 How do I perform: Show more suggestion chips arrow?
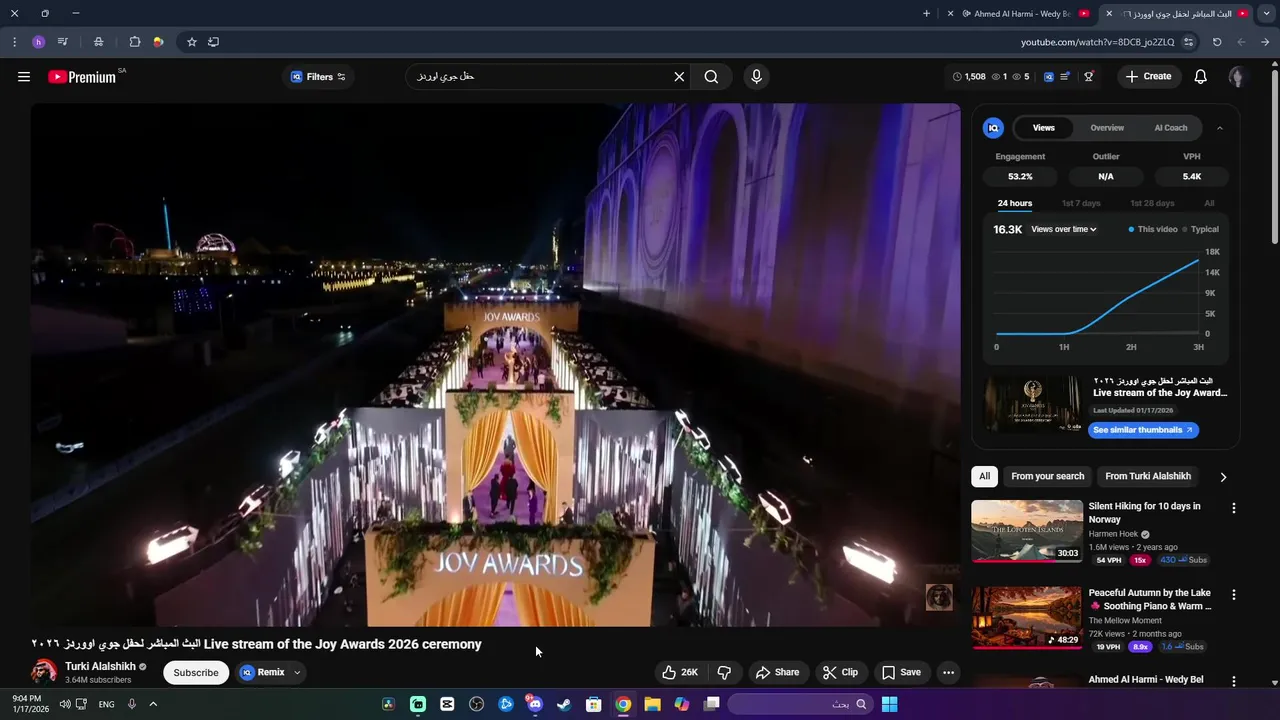[1222, 477]
